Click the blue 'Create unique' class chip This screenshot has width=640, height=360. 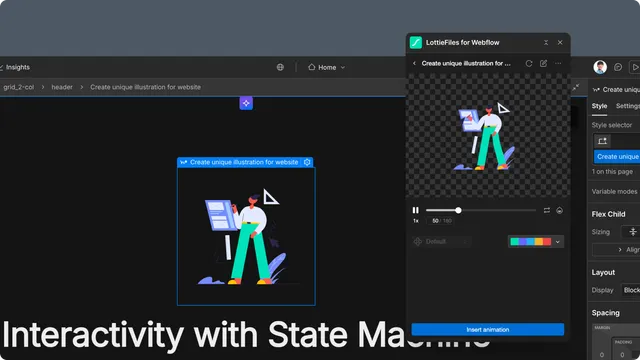click(617, 157)
